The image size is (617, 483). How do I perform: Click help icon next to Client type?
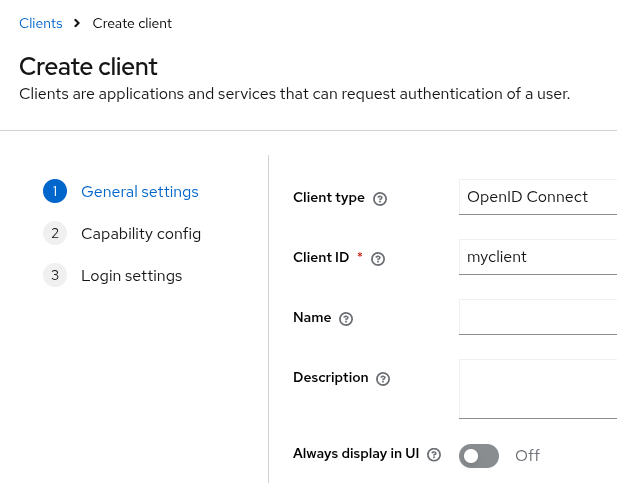pos(380,199)
